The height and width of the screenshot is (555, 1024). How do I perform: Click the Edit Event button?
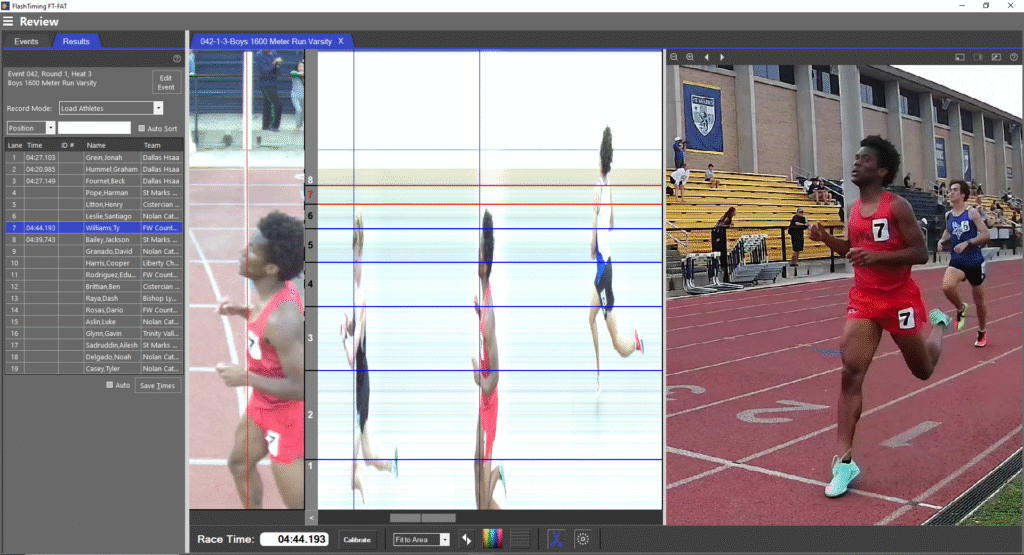166,82
